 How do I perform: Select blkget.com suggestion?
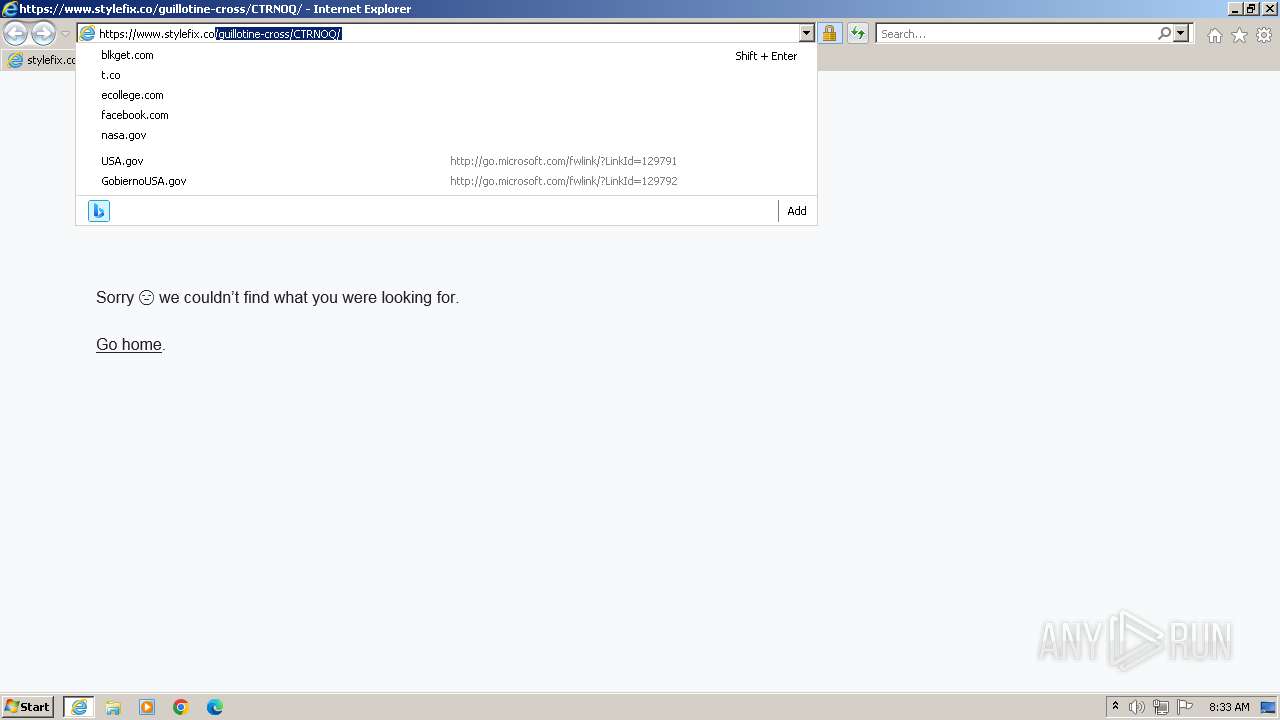pyautogui.click(x=446, y=55)
